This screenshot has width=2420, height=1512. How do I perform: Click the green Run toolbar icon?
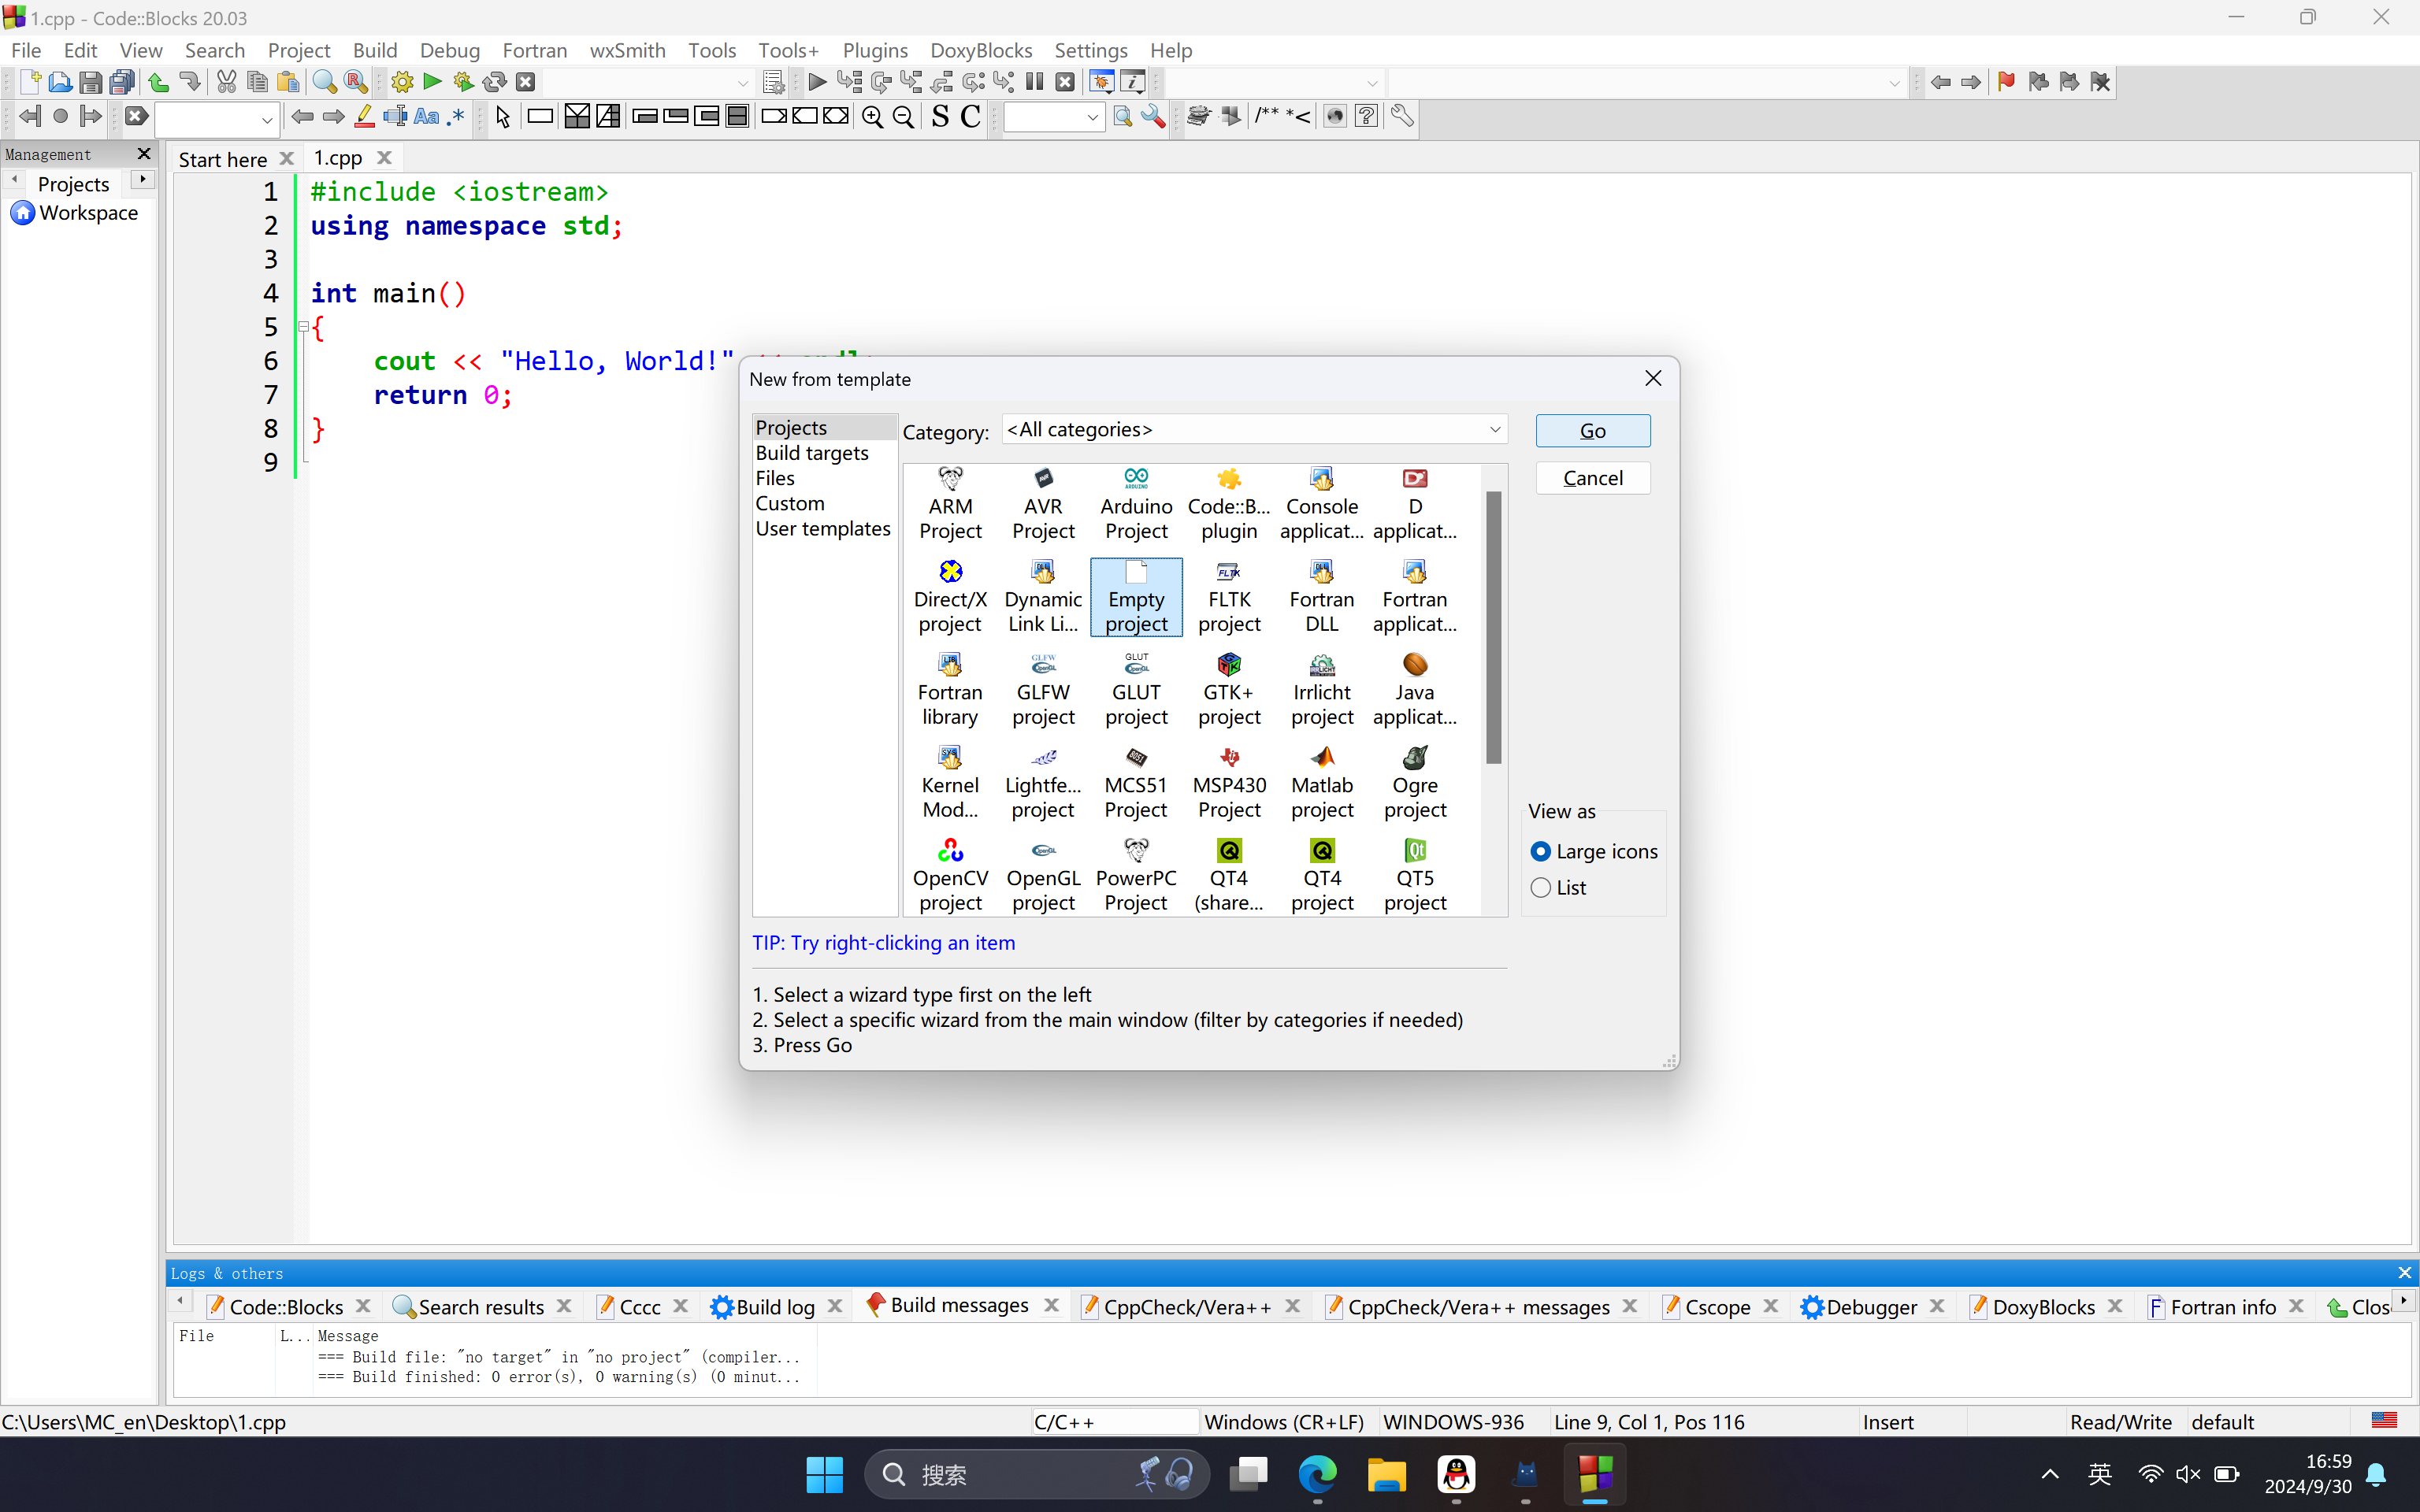[x=432, y=82]
